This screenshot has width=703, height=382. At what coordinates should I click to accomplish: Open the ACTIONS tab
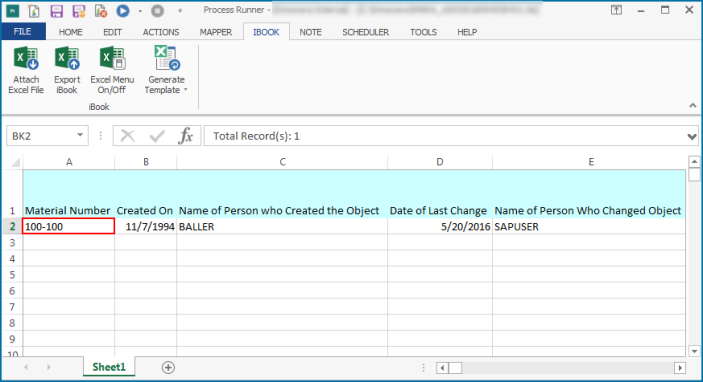pyautogui.click(x=161, y=32)
